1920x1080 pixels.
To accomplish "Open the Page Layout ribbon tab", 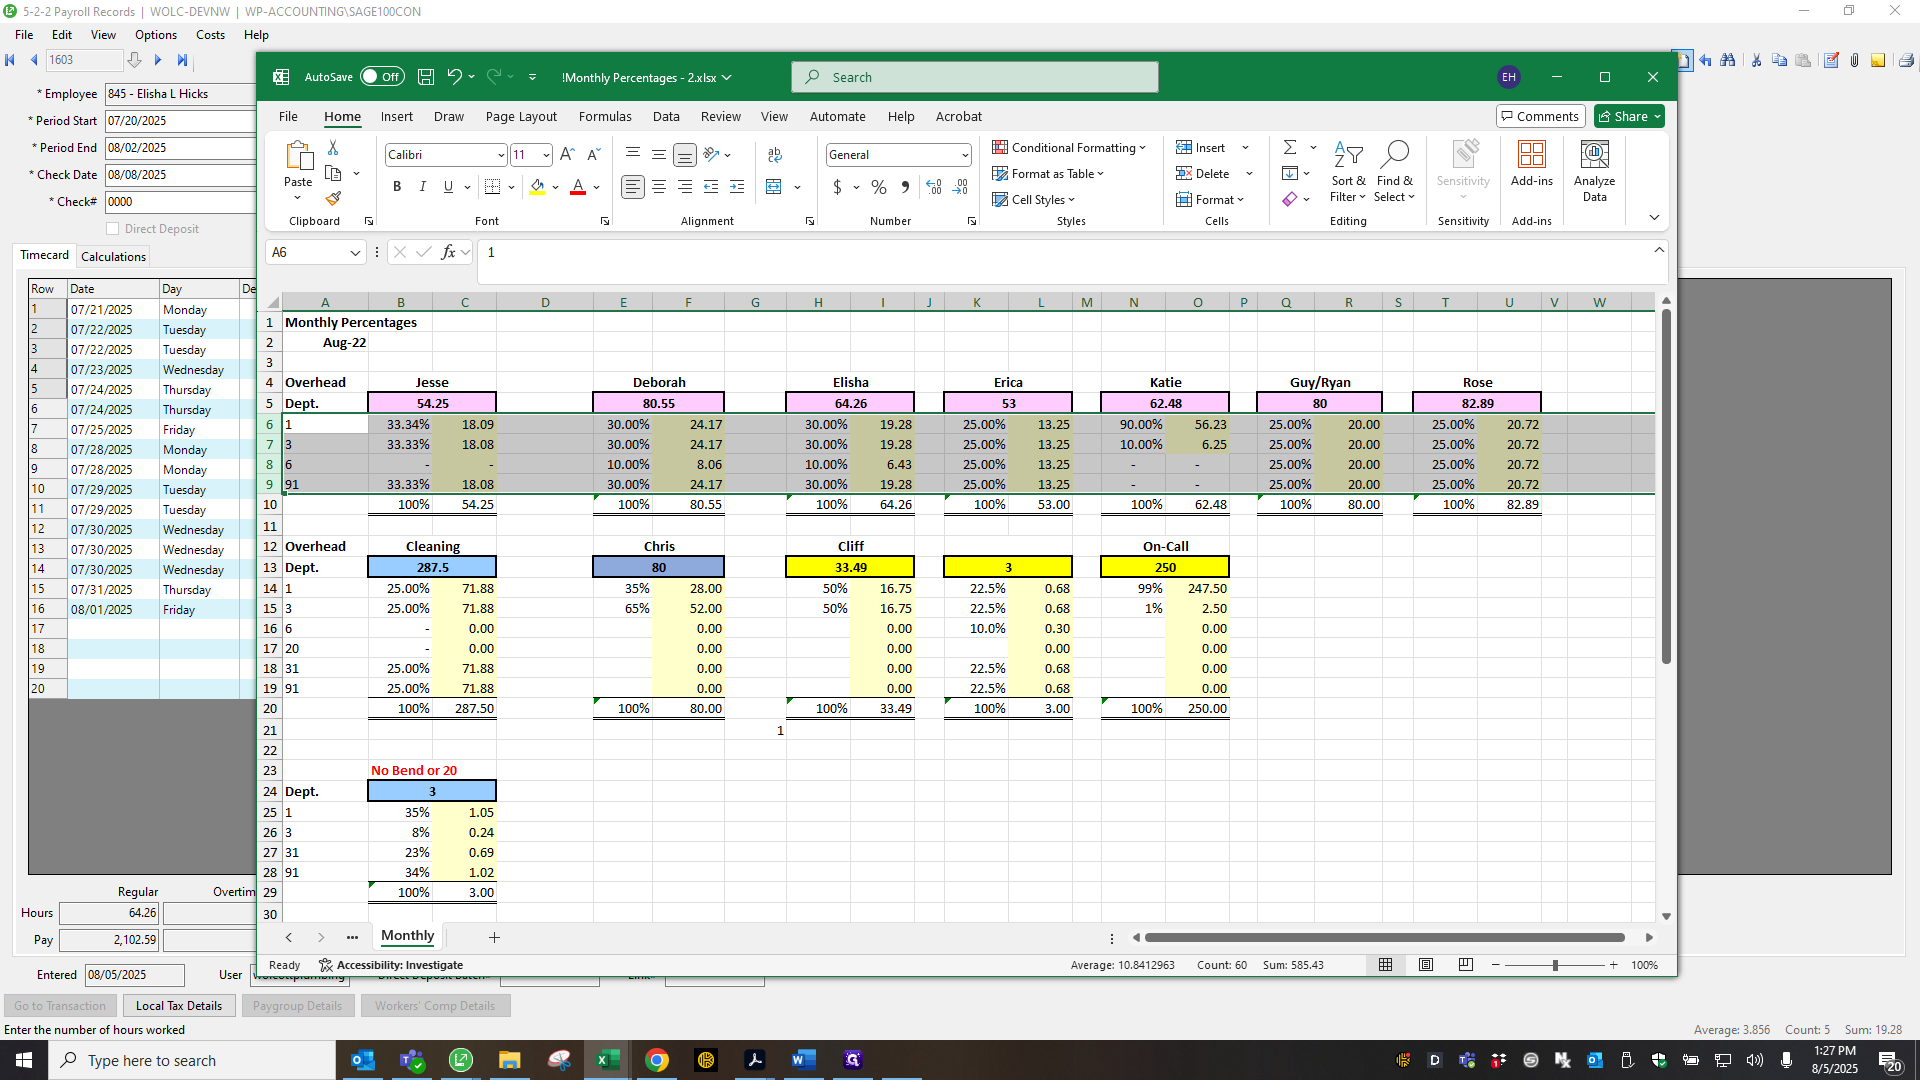I will point(521,116).
